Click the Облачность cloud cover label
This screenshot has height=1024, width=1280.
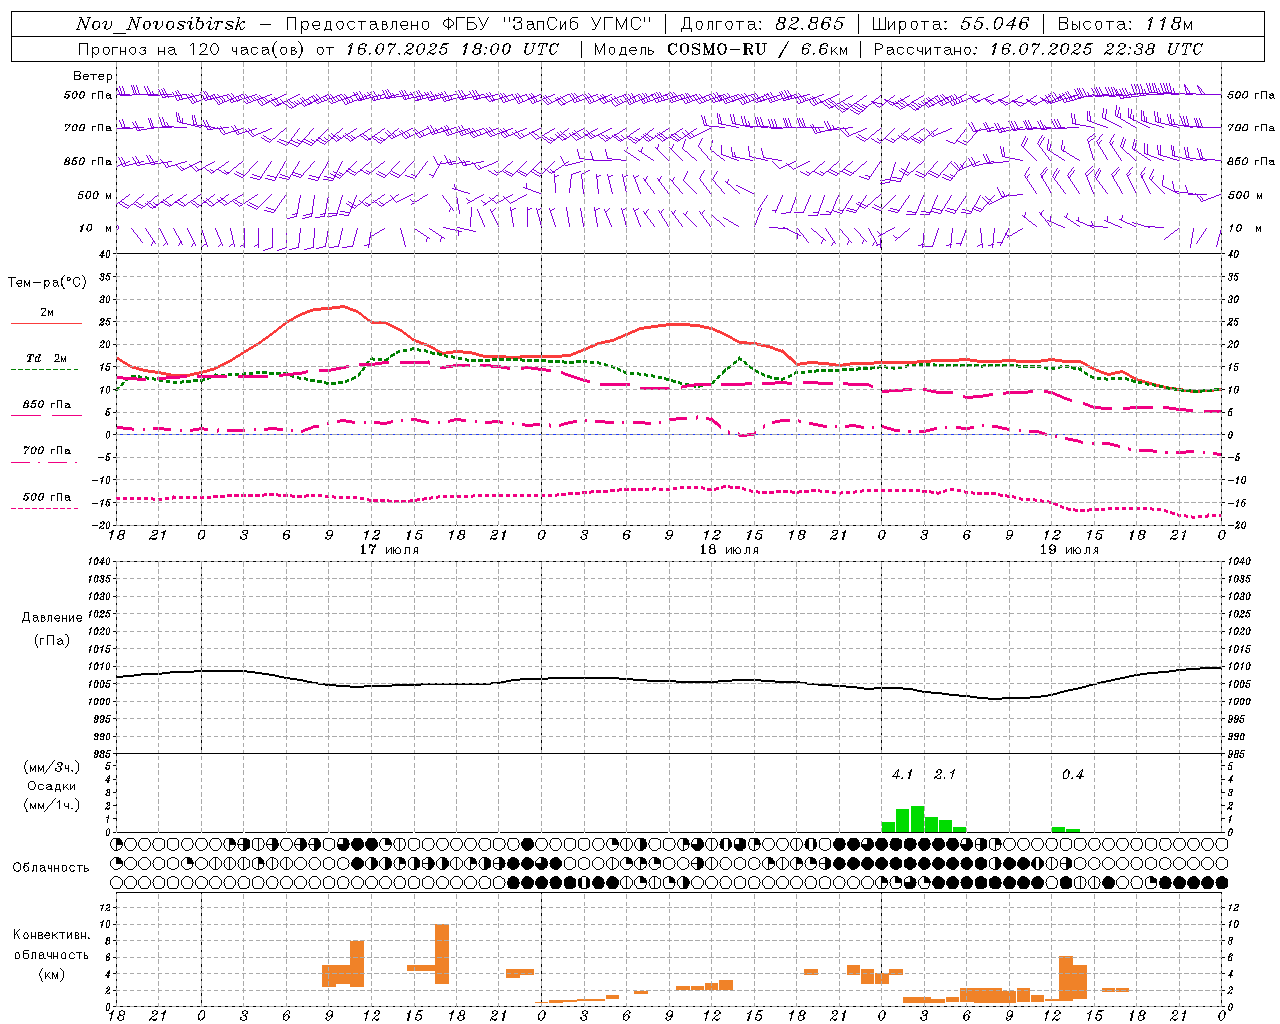pos(51,867)
